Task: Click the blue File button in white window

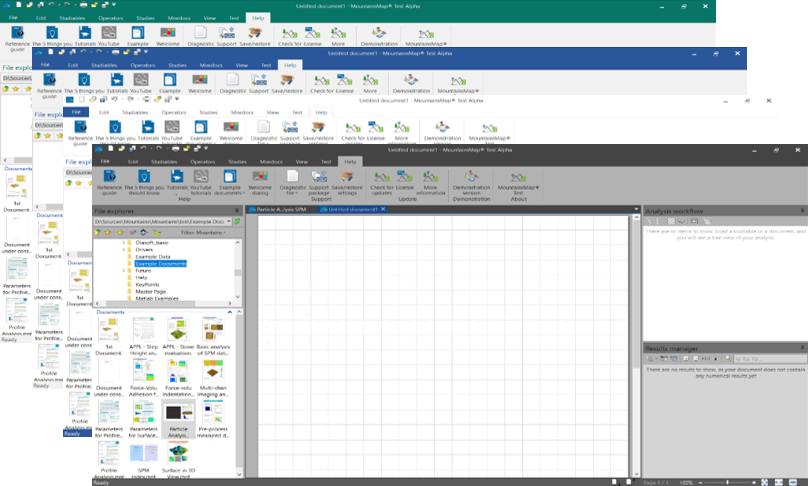Action: [76, 112]
